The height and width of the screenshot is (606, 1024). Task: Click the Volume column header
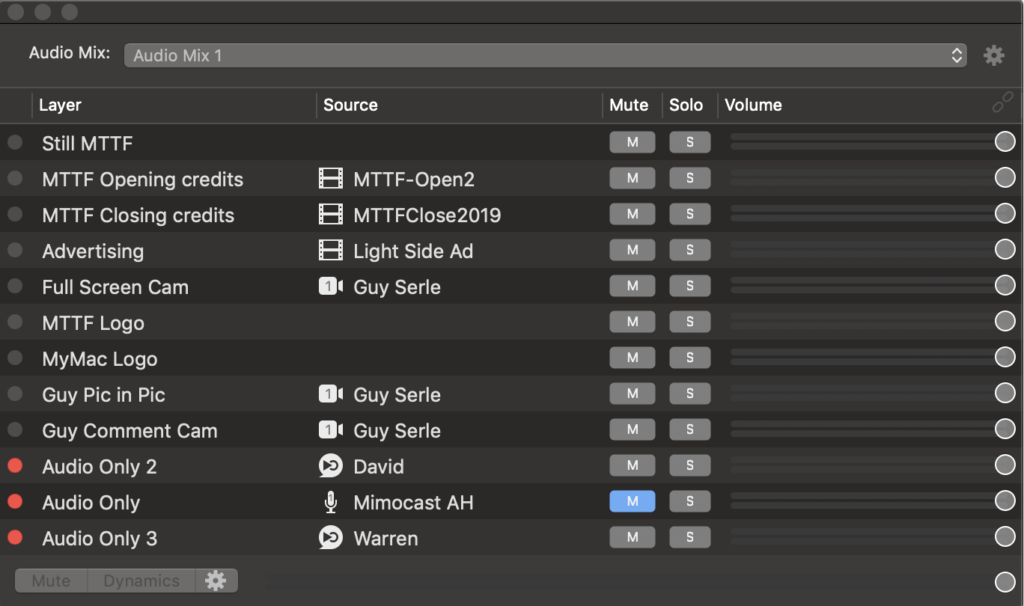pos(753,105)
